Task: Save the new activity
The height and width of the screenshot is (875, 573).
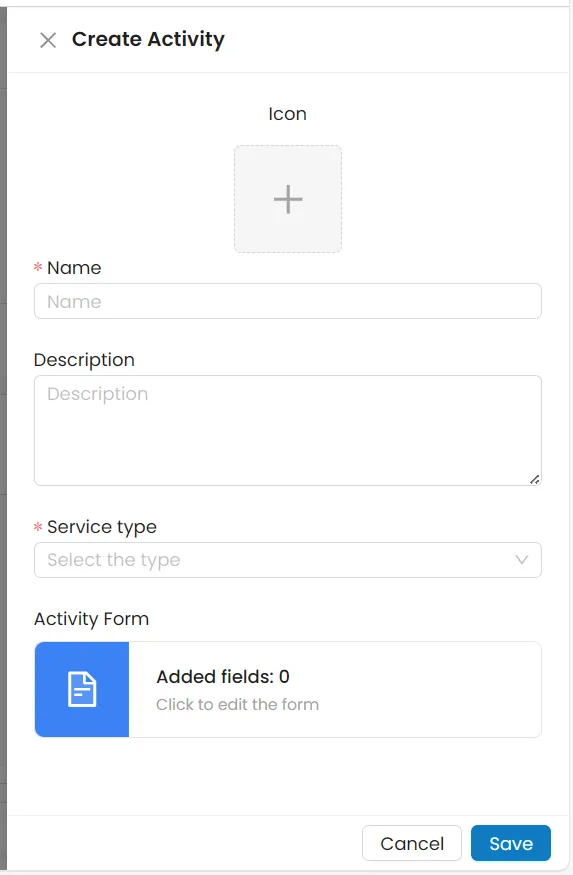Action: (511, 843)
